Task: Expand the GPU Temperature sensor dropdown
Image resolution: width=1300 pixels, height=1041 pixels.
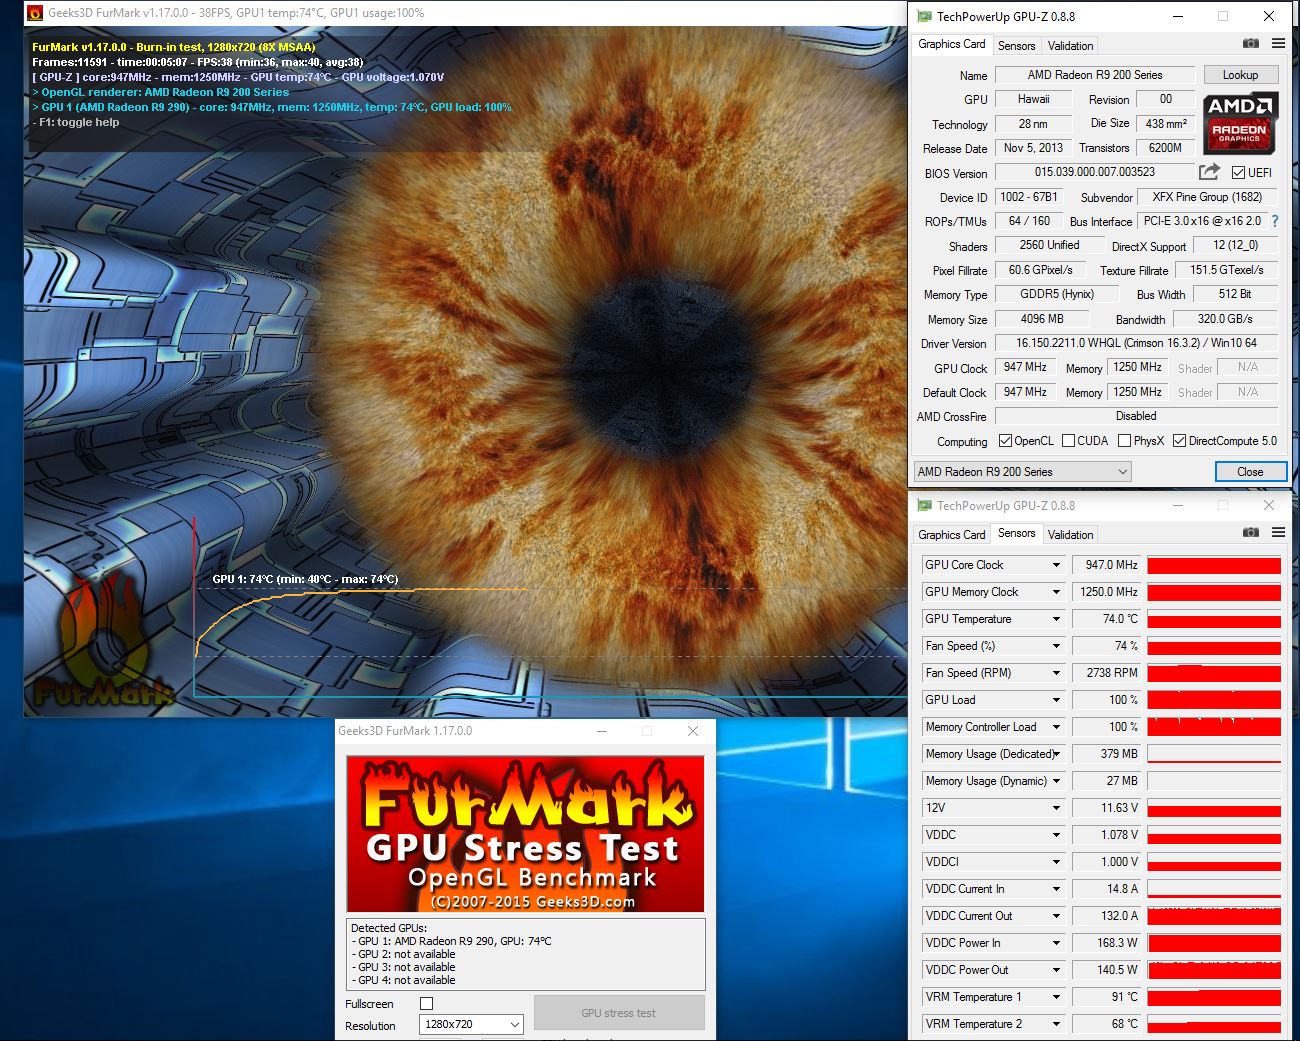Action: pyautogui.click(x=1056, y=618)
